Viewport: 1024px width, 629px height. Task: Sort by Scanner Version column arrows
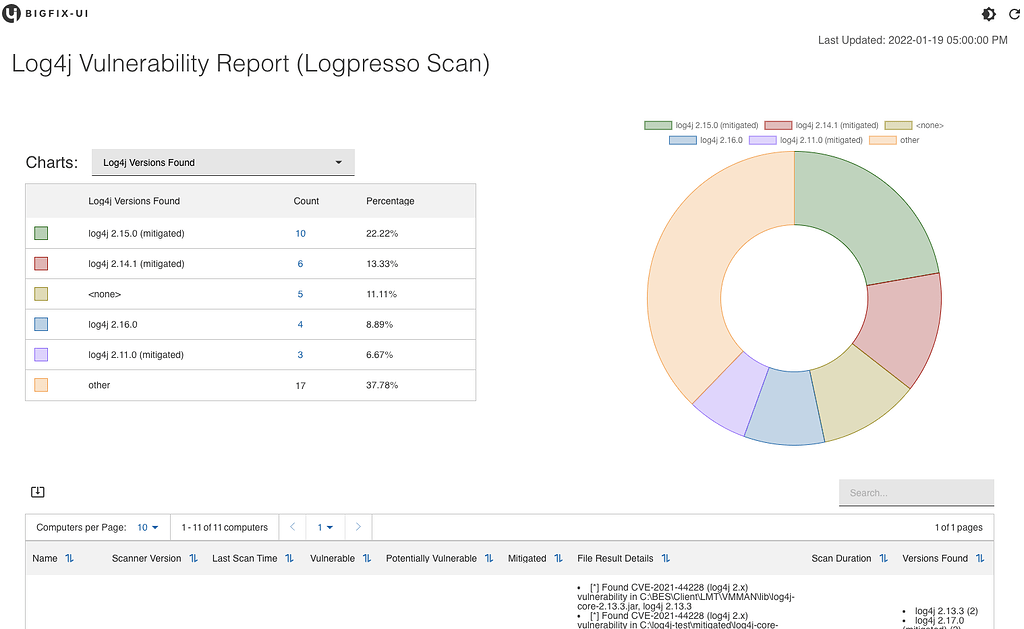click(x=193, y=558)
